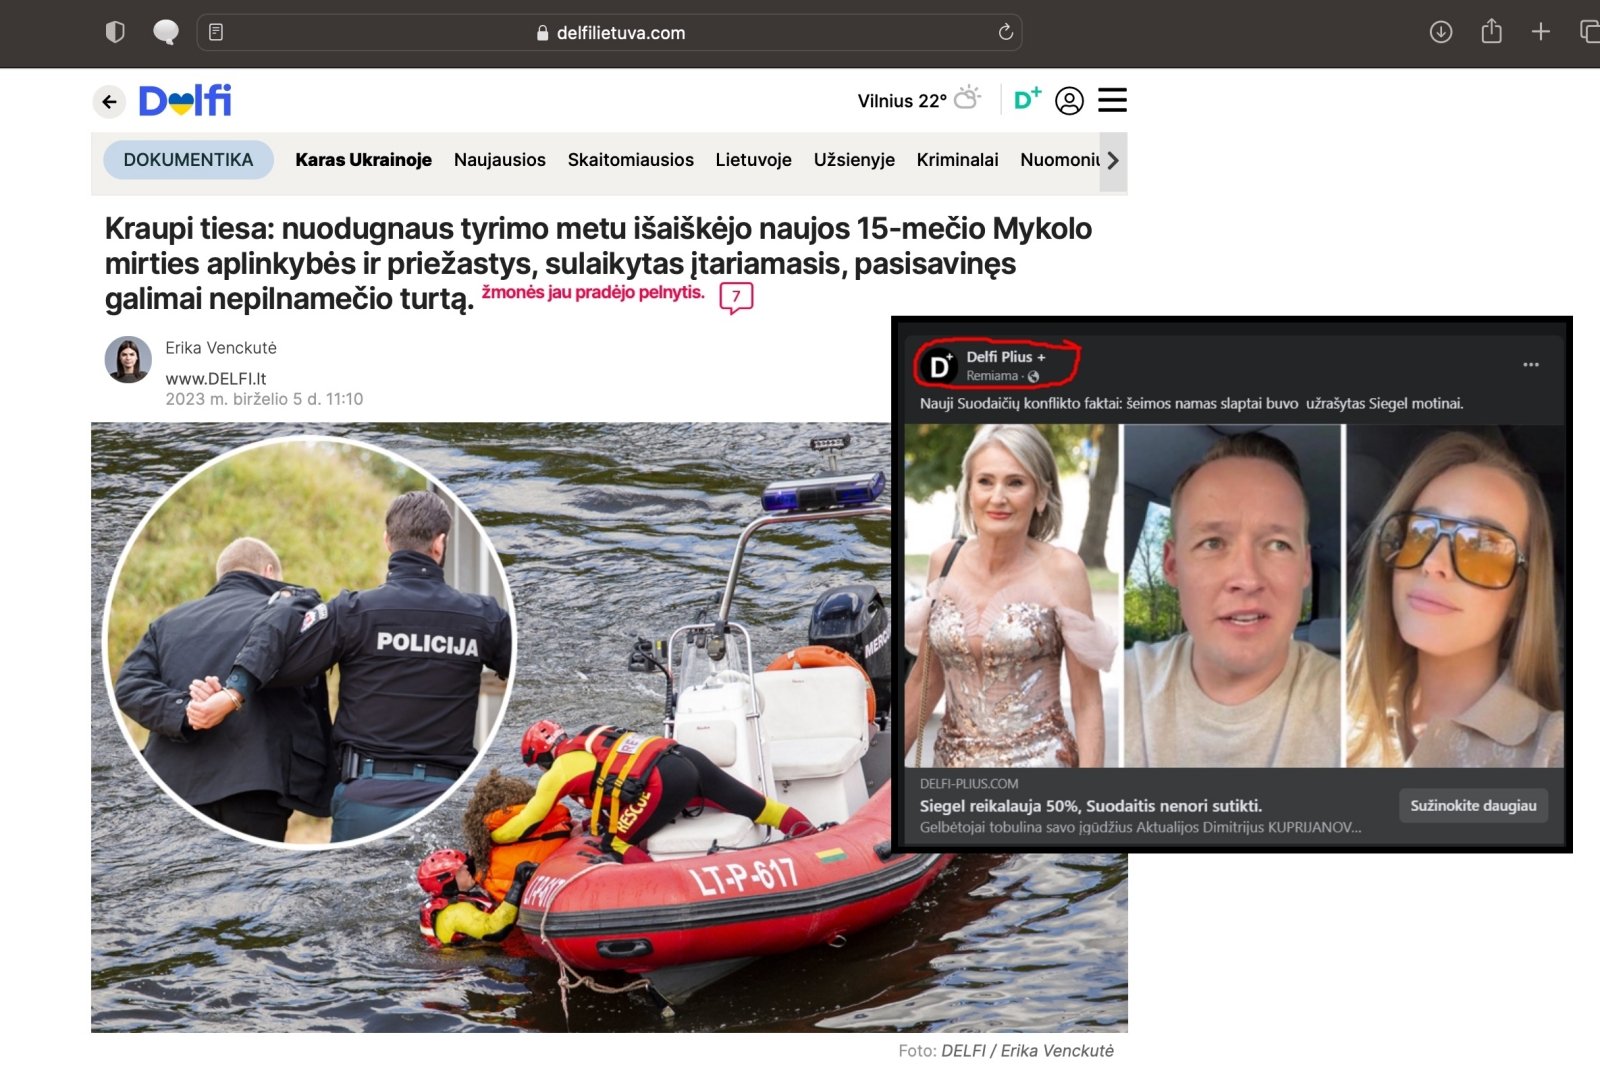Click the ad headline Siegel reikalauja 50%

[x=1091, y=806]
